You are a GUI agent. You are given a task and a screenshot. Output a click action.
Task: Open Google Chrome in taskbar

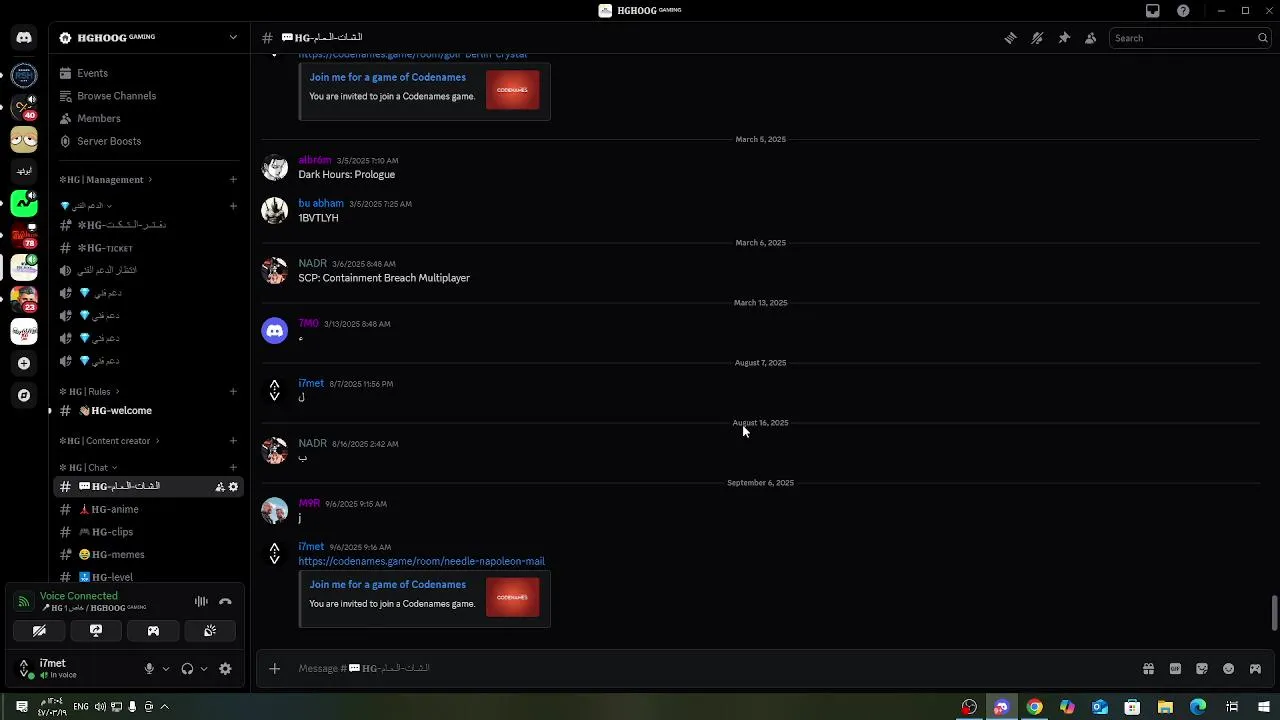click(1034, 707)
